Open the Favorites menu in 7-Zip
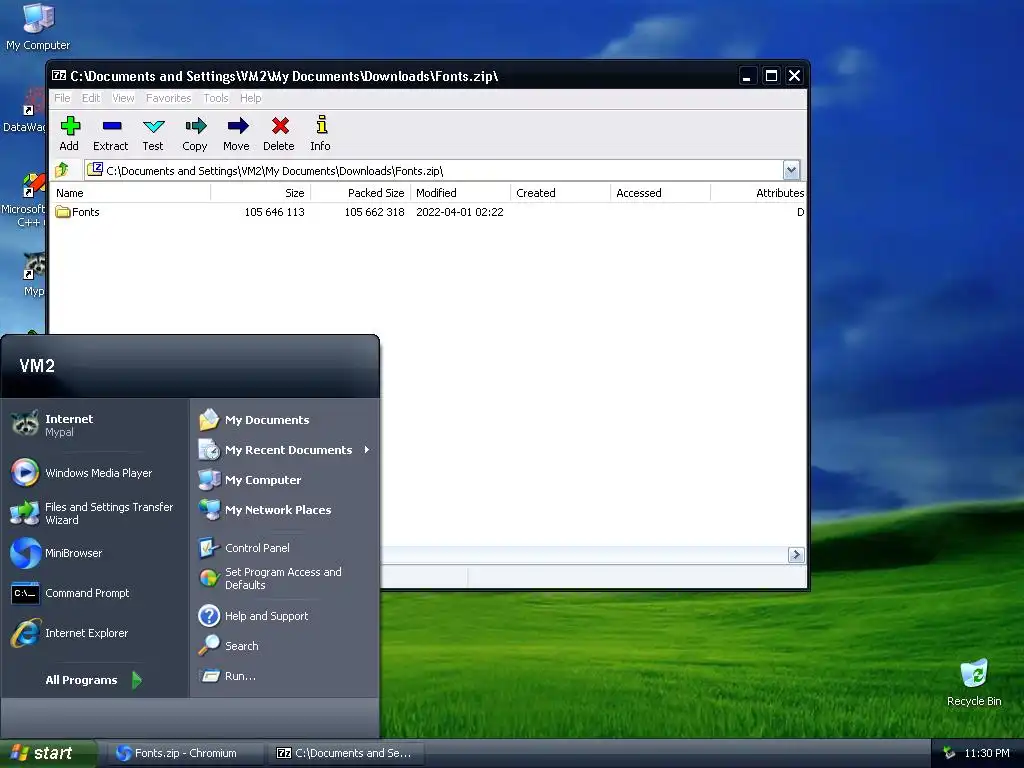Screen dimensions: 1024x768 coord(168,98)
